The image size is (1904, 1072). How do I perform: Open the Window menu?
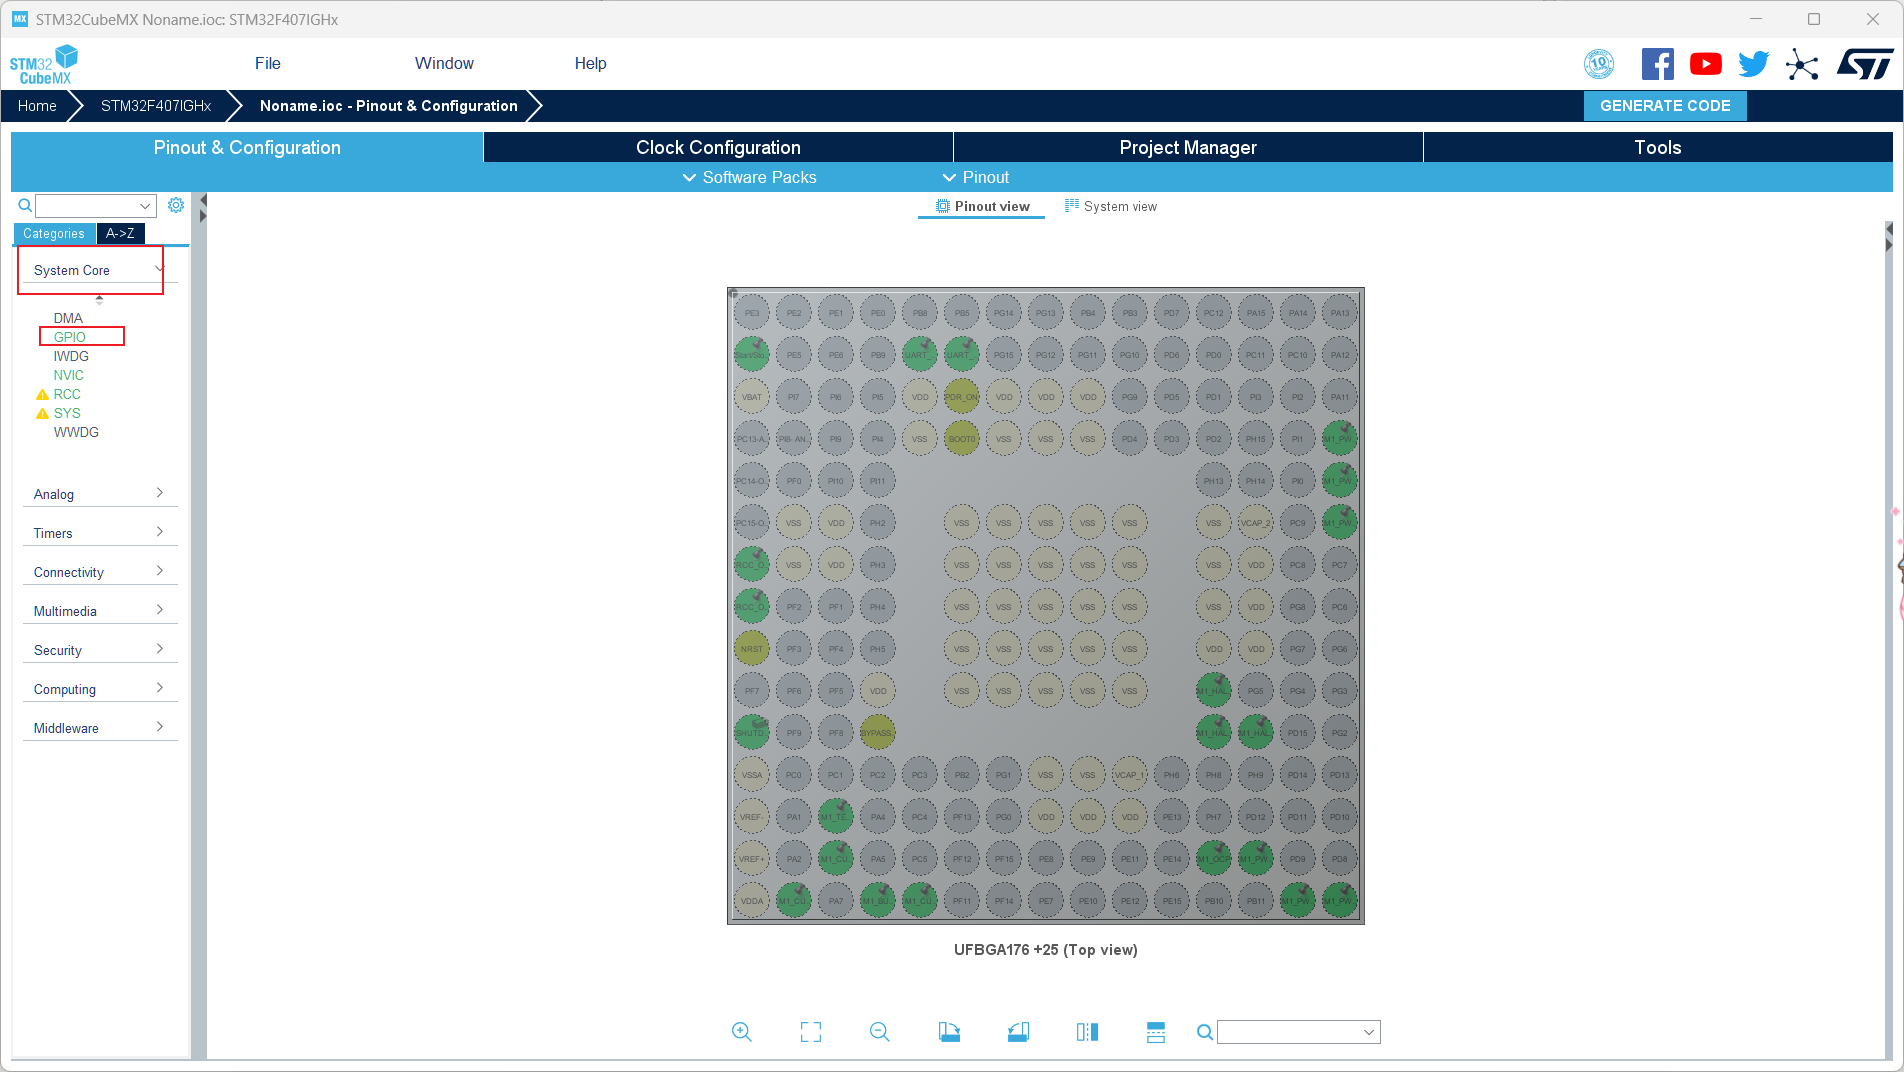pos(444,63)
